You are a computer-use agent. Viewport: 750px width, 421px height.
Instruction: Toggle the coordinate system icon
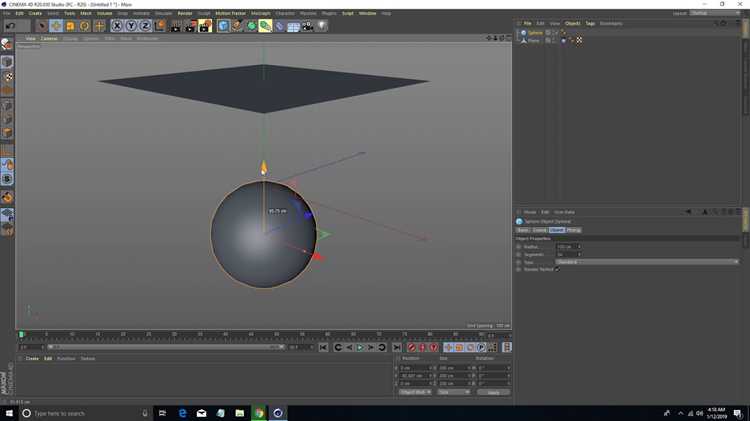160,25
